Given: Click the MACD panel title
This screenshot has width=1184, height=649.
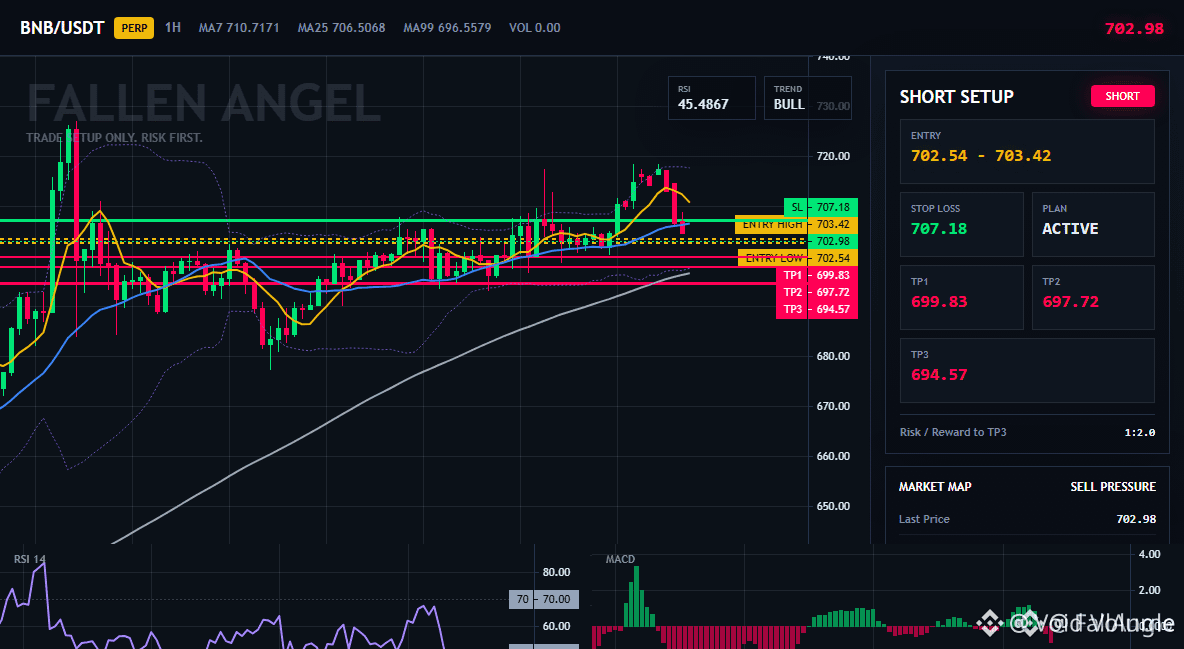Looking at the screenshot, I should pyautogui.click(x=620, y=559).
